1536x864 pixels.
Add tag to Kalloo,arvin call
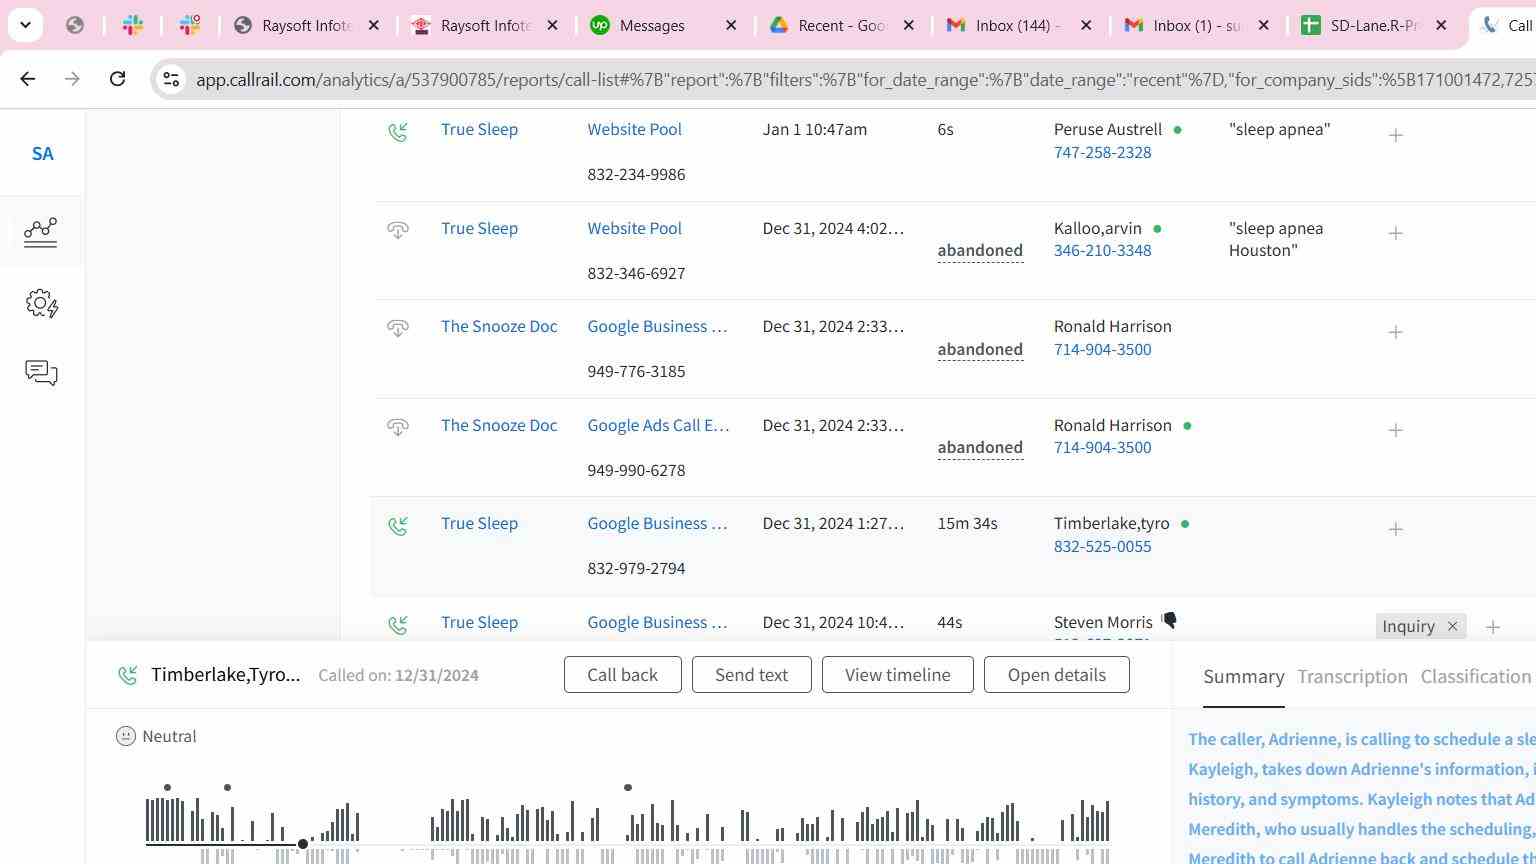click(1396, 233)
